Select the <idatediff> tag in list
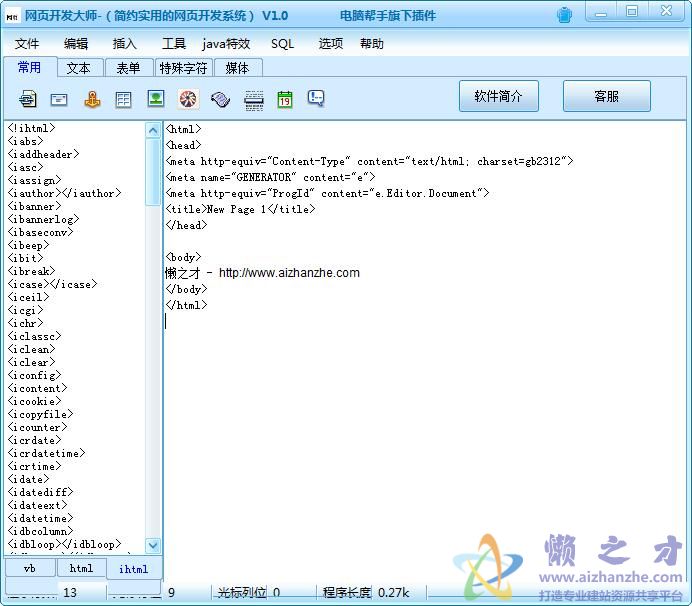 [40, 492]
